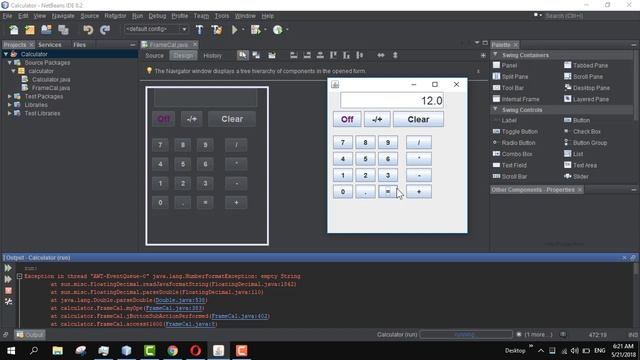Click the Build Project hammer icon
640x360 pixels.
(x=199, y=30)
